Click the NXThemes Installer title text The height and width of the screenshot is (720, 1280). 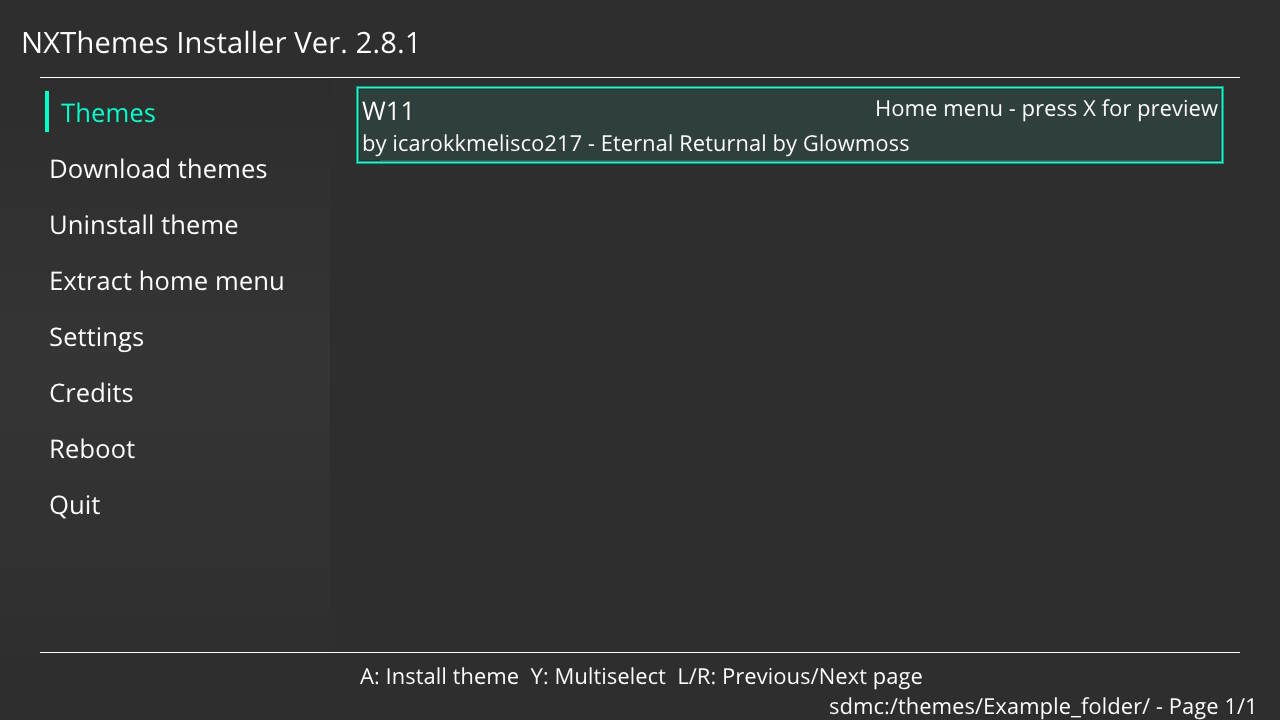pos(153,43)
